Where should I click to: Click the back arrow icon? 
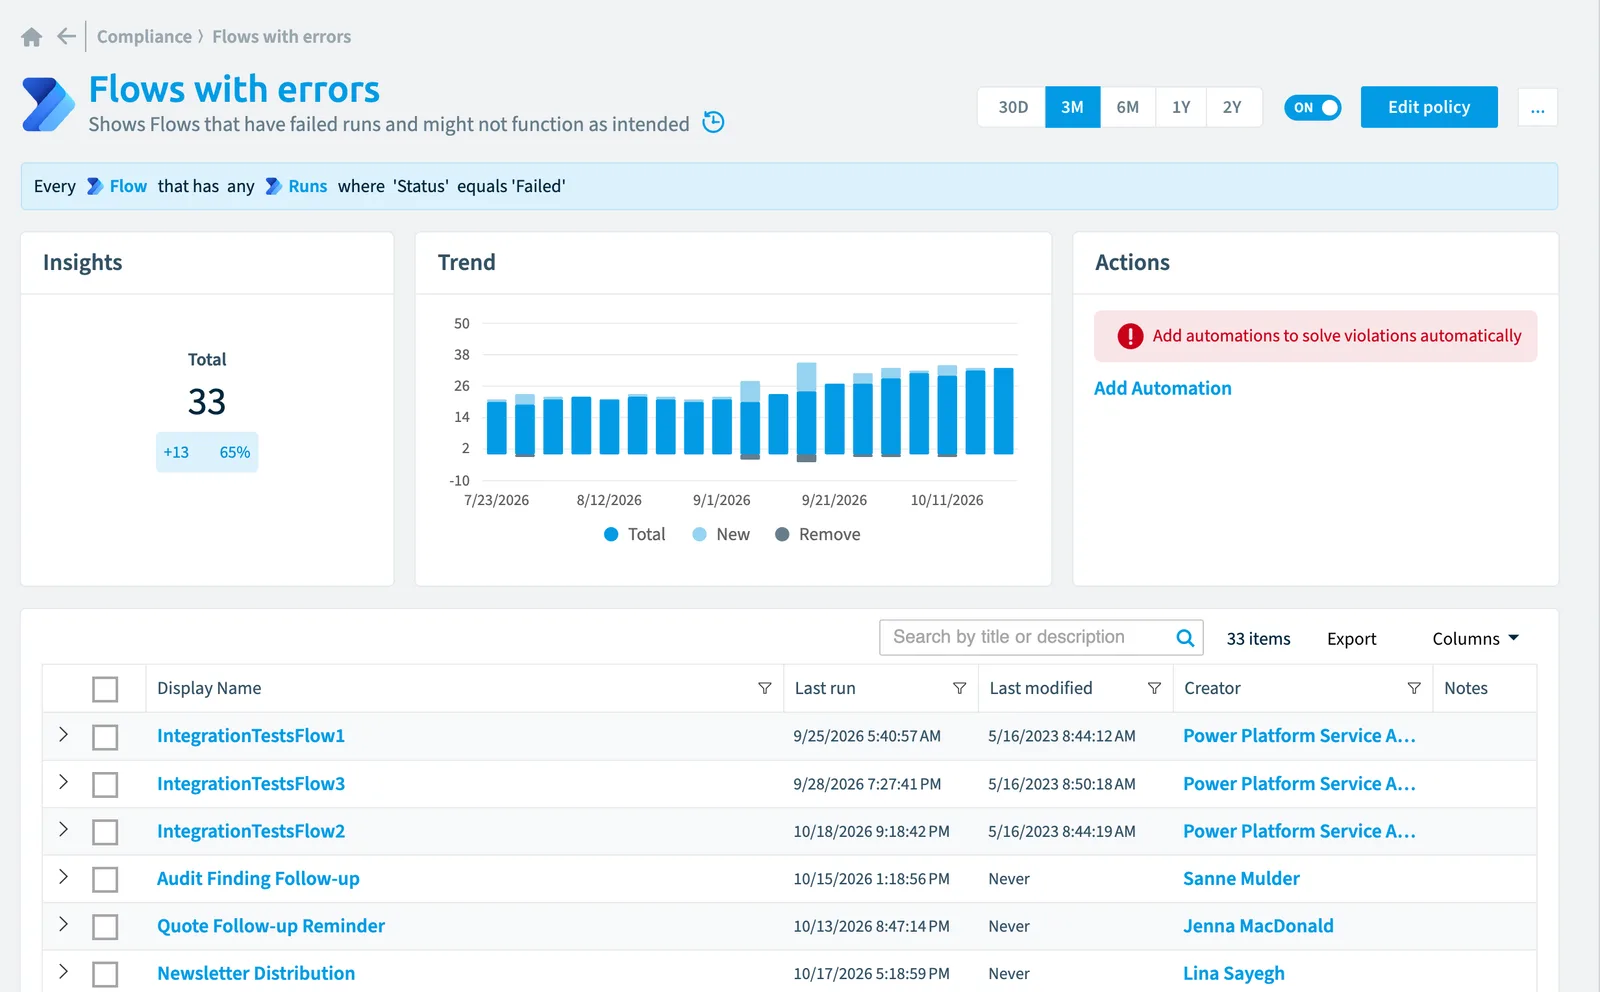pyautogui.click(x=66, y=37)
